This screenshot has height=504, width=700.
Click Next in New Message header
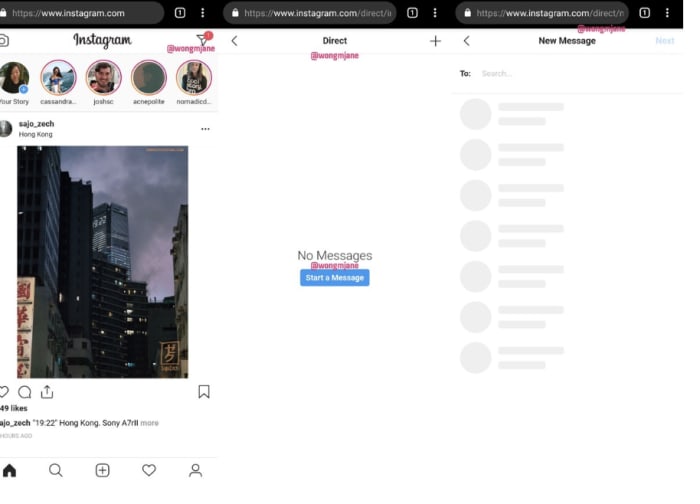tap(665, 41)
